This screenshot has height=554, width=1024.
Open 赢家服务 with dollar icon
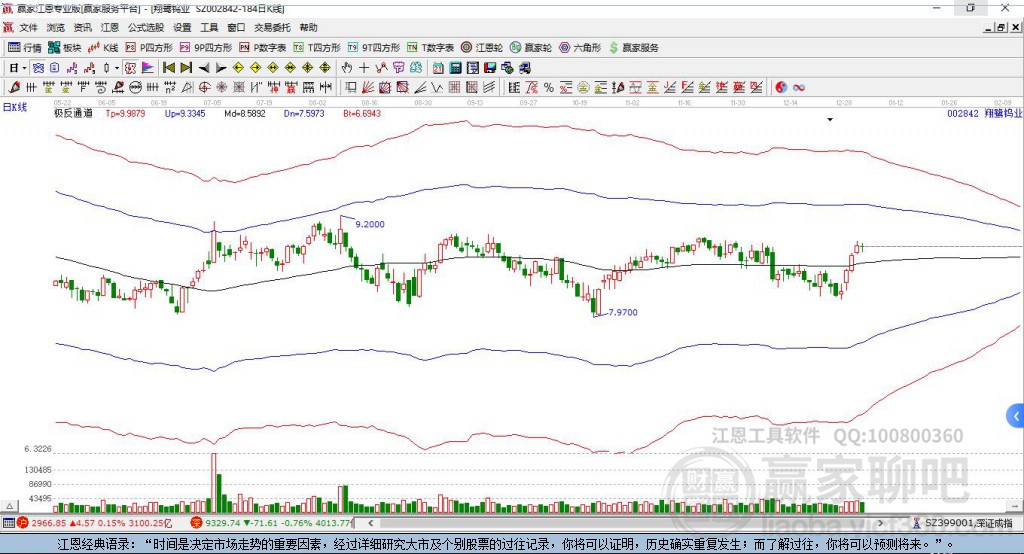[x=634, y=48]
